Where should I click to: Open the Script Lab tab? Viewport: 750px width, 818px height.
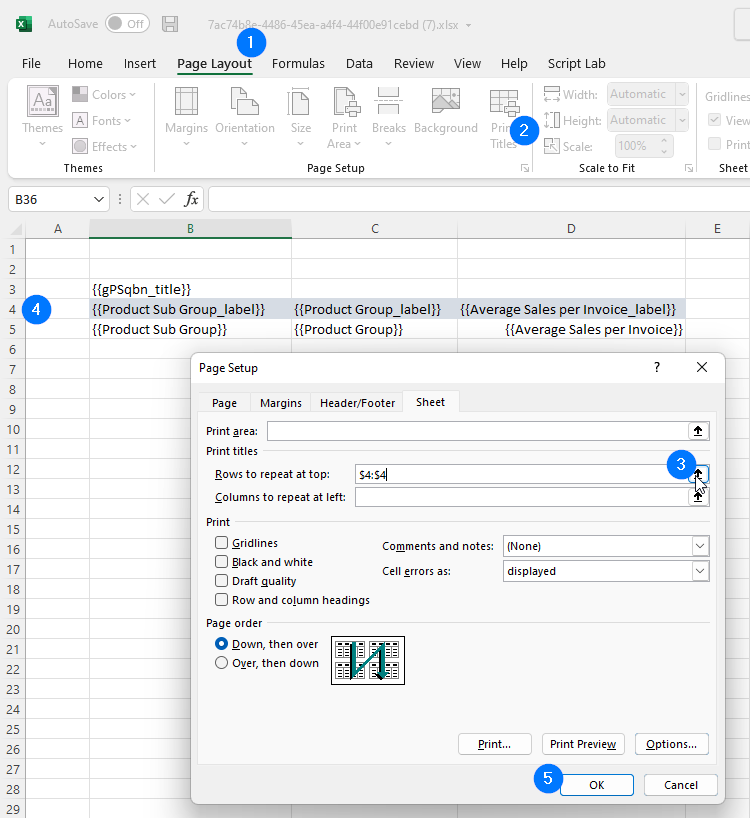(576, 64)
